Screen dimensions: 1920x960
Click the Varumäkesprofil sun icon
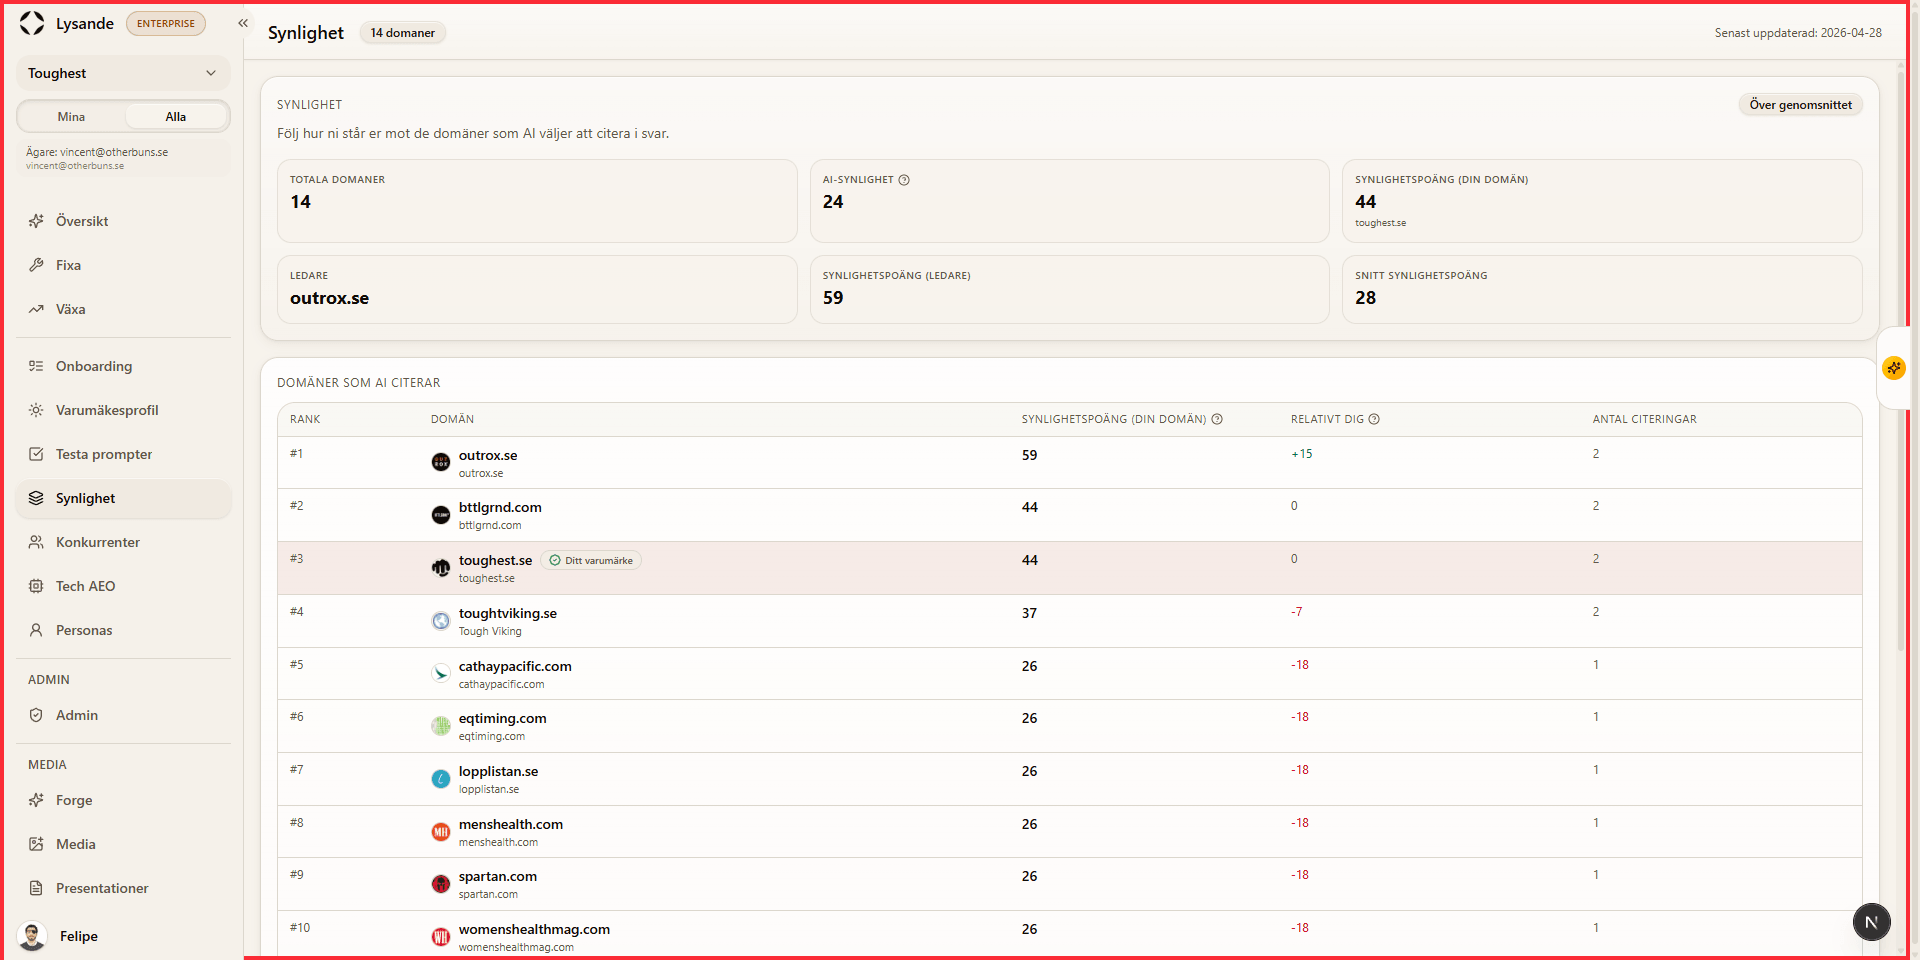point(36,410)
